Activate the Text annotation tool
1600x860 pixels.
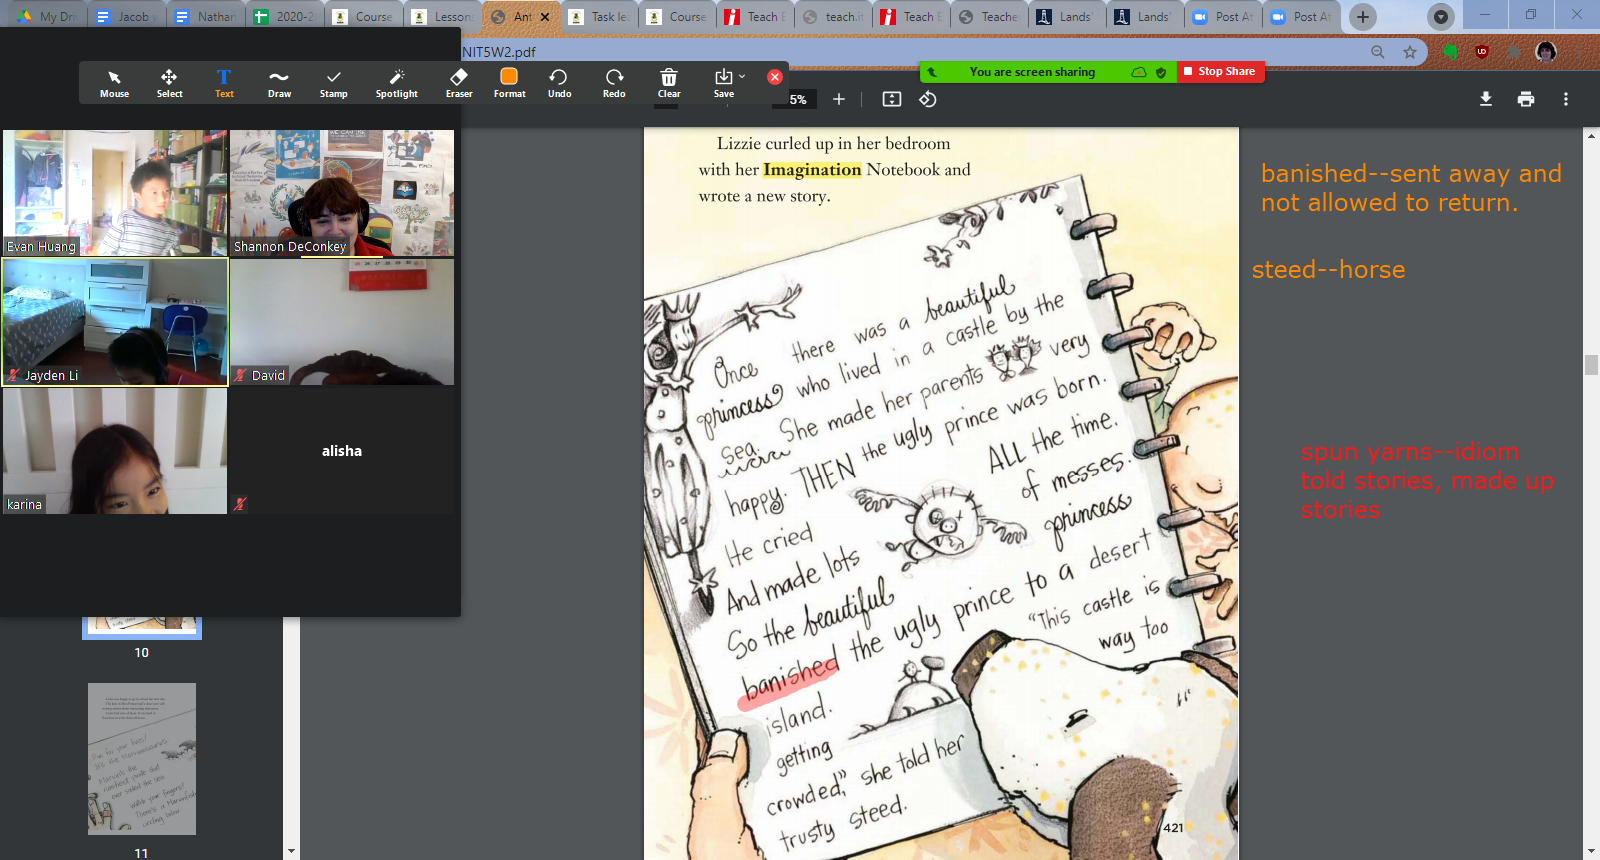coord(224,83)
